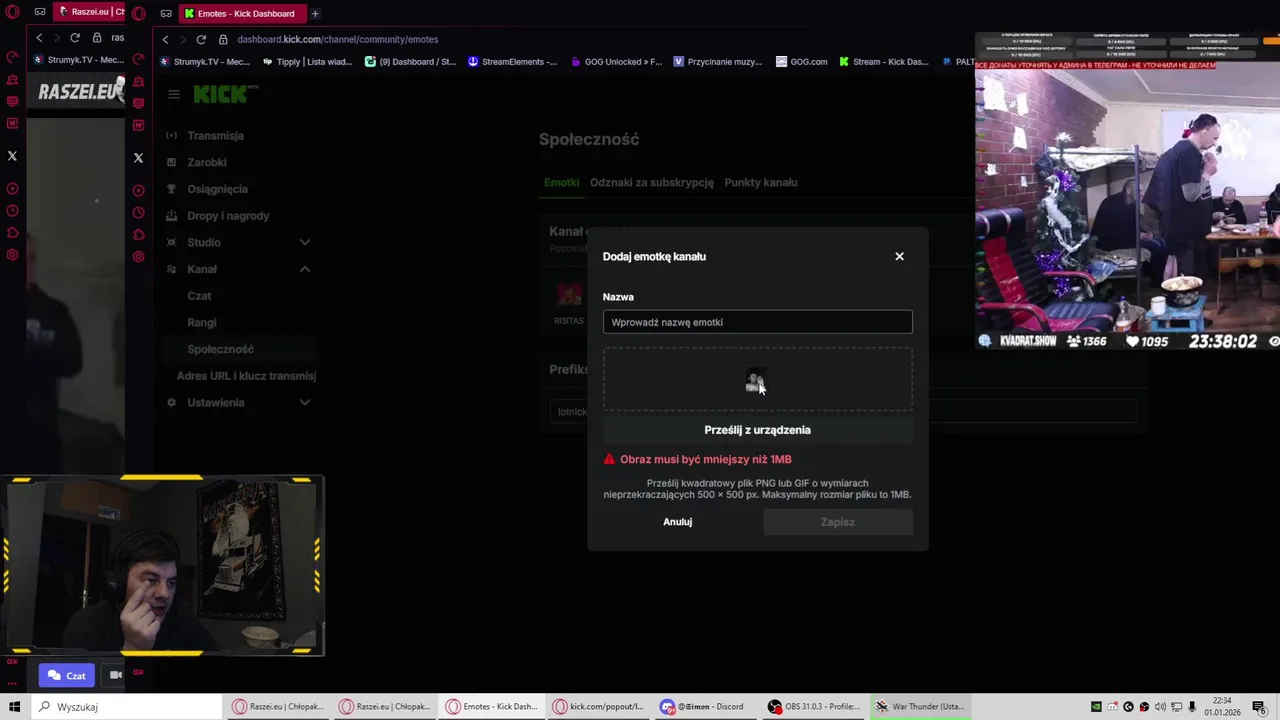Open new tab with plus button
1280x720 pixels.
315,13
